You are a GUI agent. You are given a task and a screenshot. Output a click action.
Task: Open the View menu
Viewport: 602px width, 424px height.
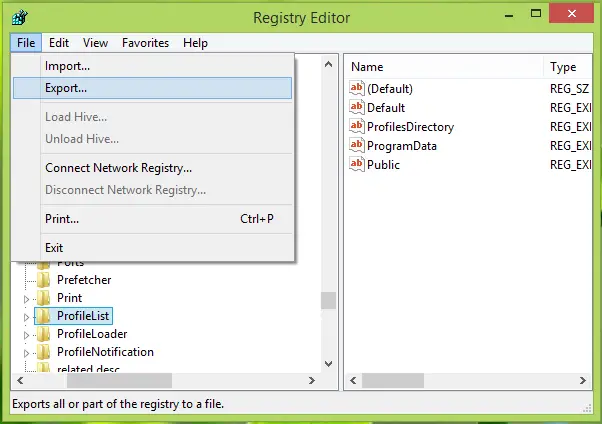(x=96, y=43)
